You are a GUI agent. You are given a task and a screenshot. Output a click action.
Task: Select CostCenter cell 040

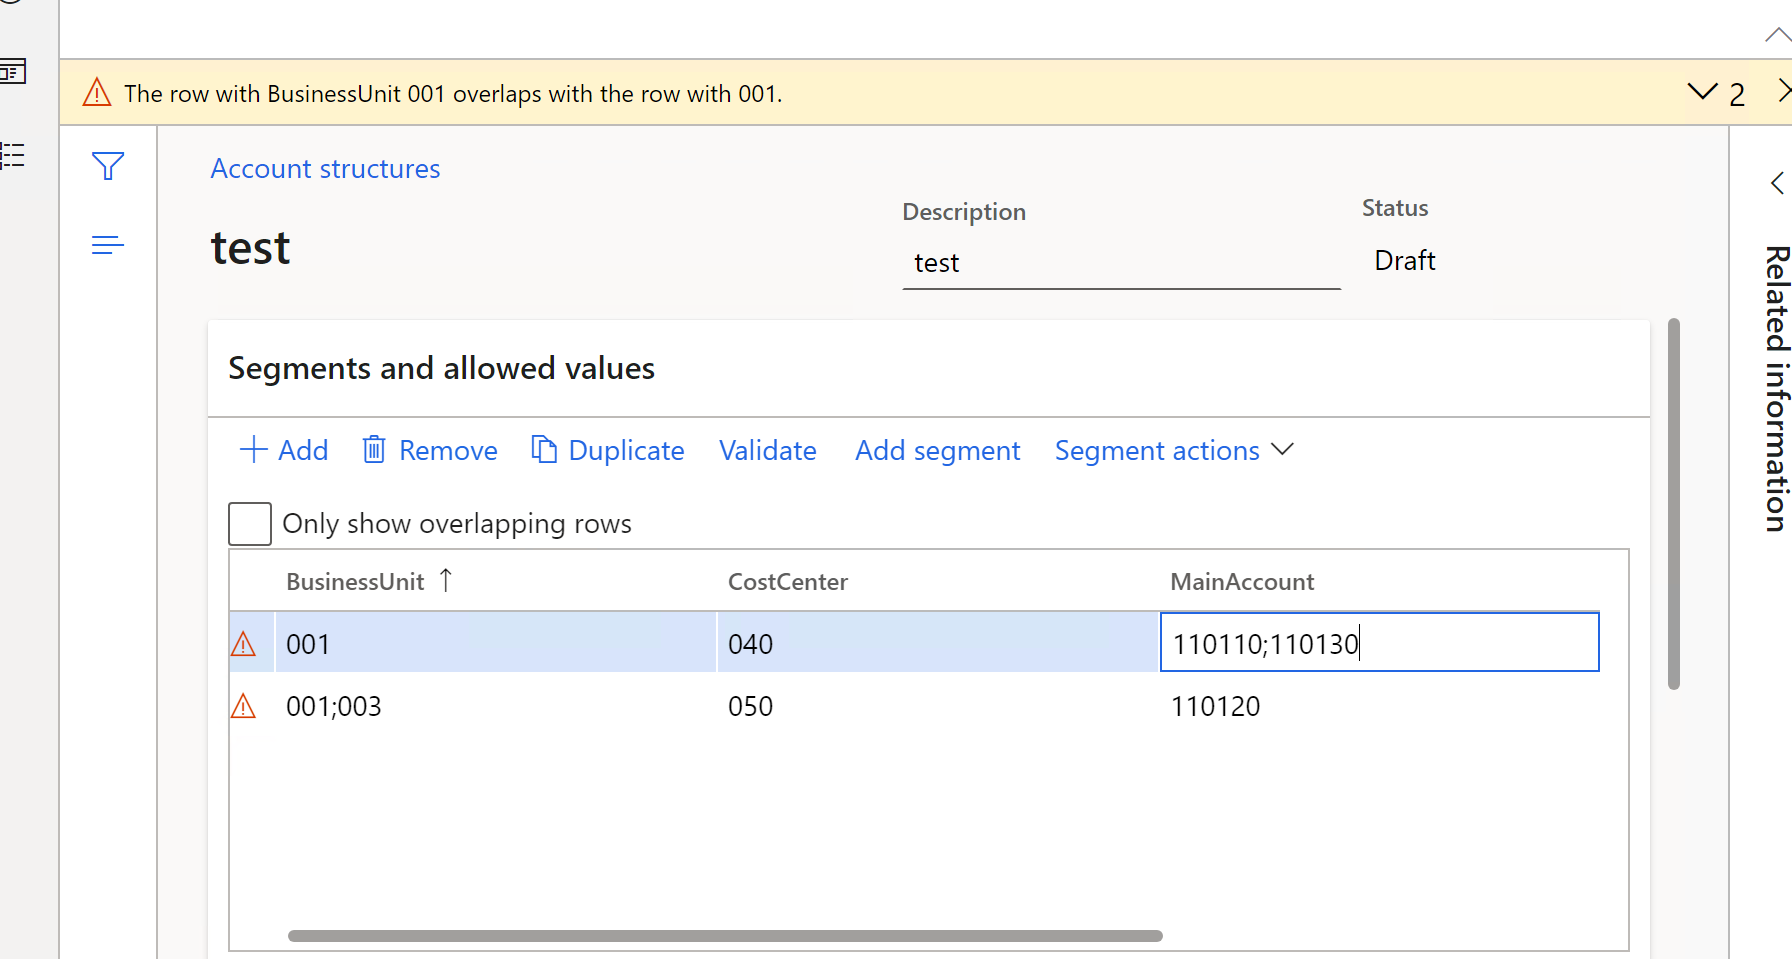[x=938, y=642]
